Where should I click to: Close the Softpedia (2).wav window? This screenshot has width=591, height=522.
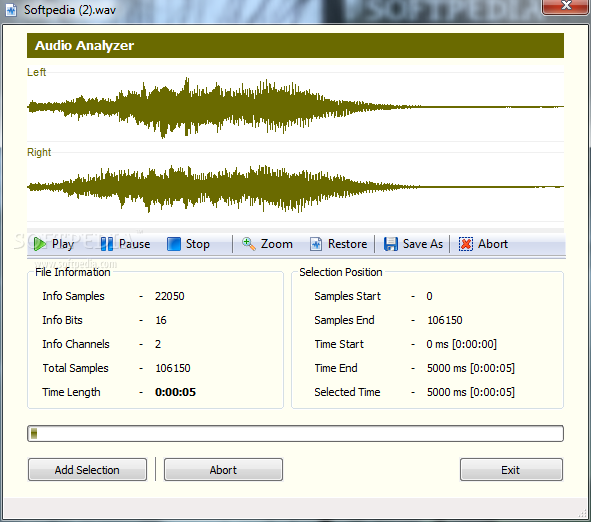point(566,6)
